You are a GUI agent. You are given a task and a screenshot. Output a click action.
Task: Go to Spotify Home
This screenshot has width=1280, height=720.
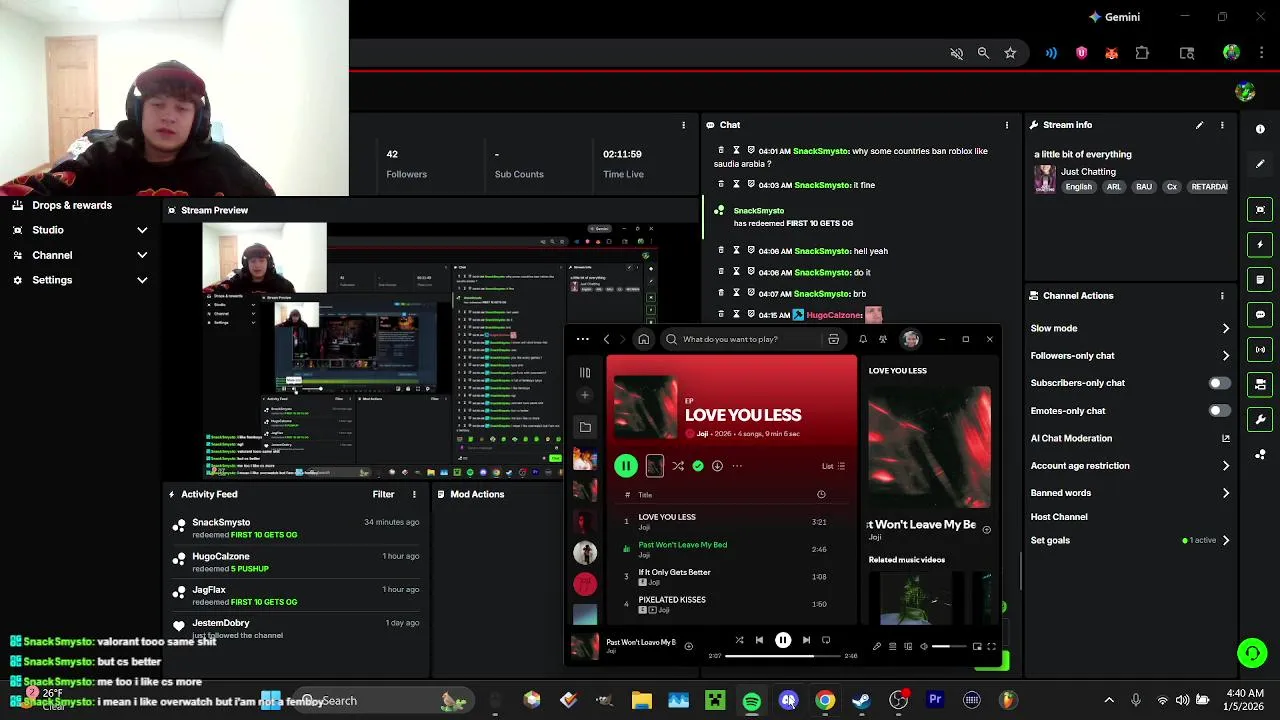pos(643,339)
